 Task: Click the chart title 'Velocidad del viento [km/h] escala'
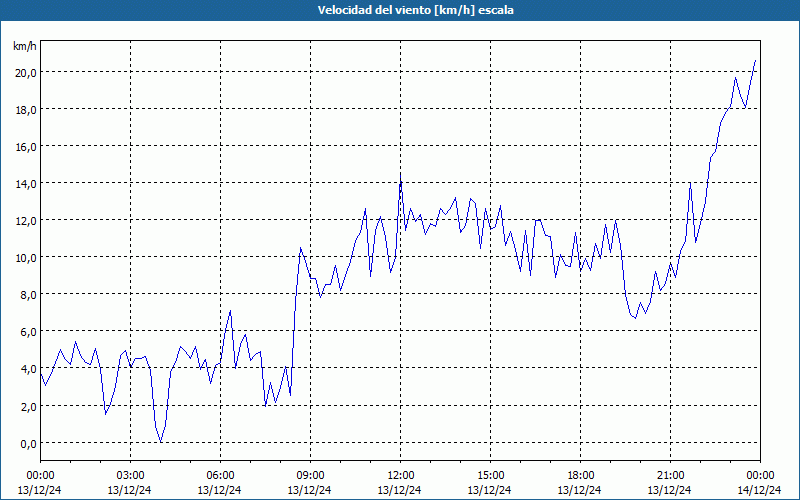(x=415, y=10)
